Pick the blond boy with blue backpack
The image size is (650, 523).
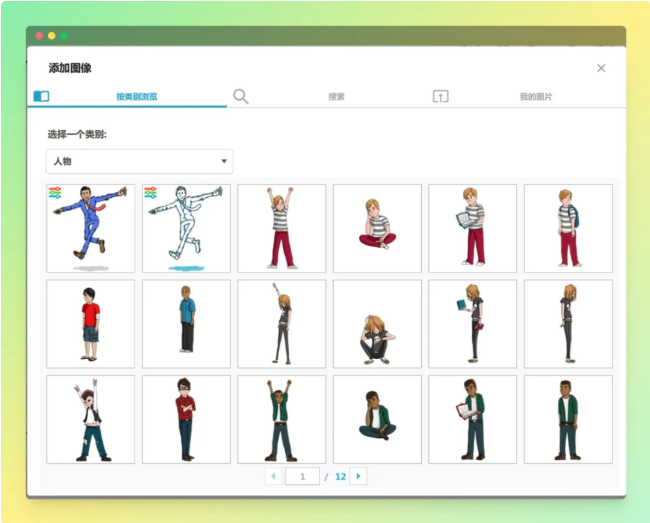[x=568, y=228]
